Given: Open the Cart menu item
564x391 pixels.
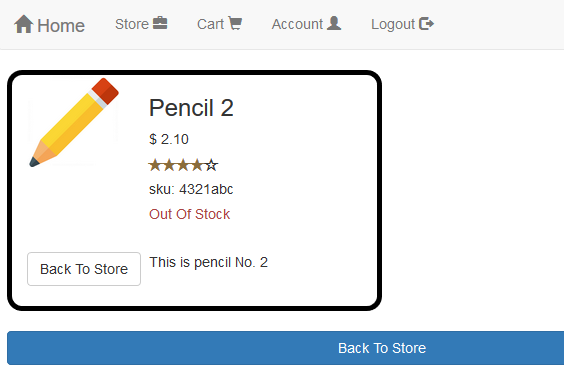Looking at the screenshot, I should click(x=219, y=24).
